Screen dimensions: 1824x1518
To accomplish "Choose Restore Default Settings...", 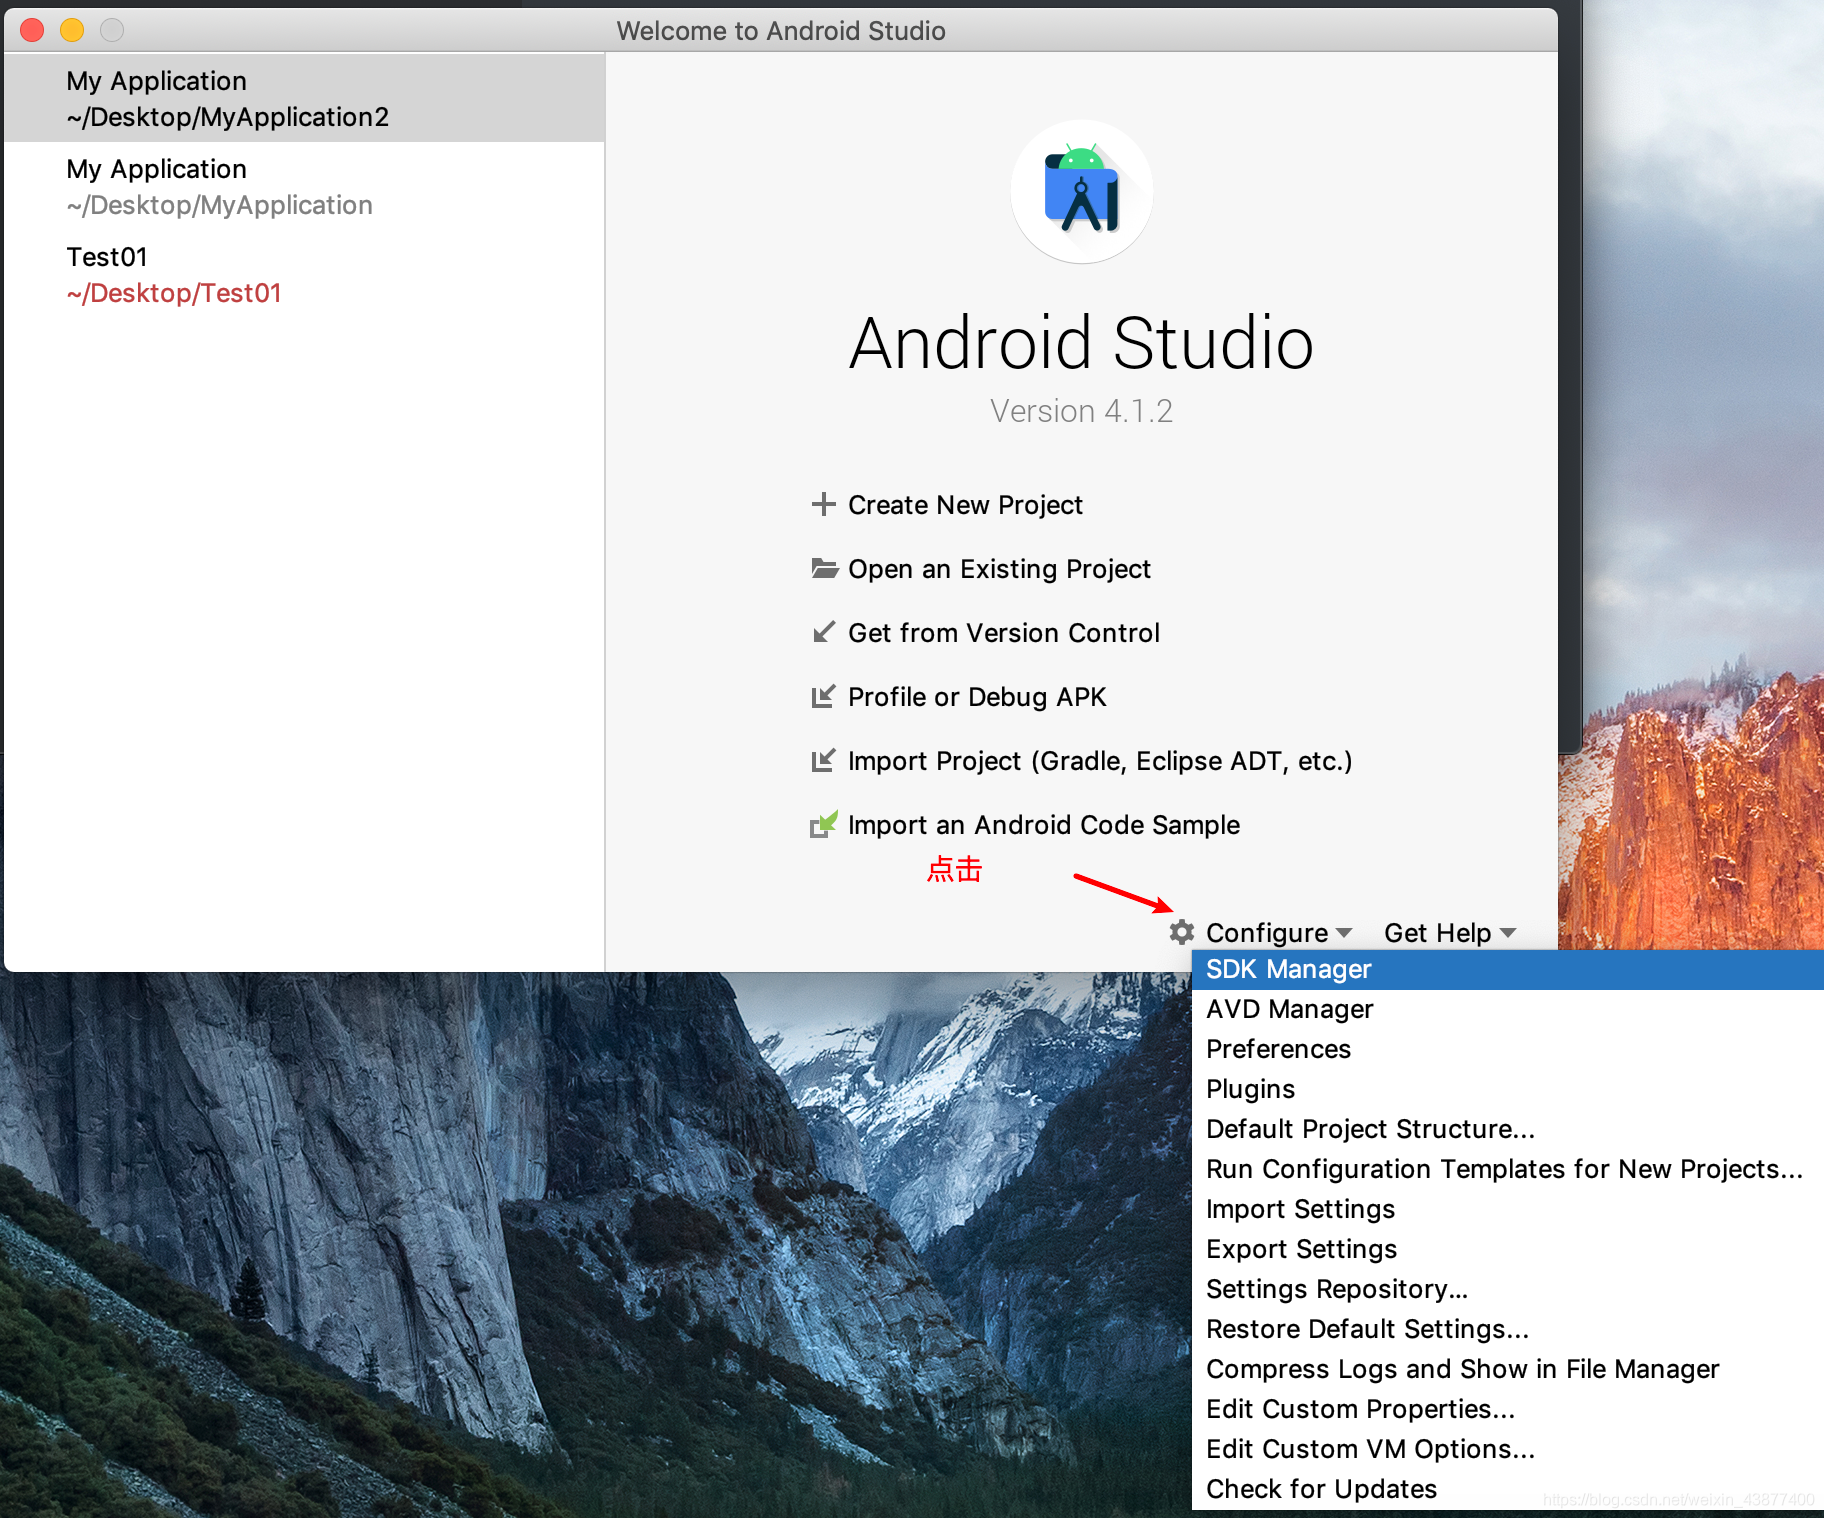I will pyautogui.click(x=1508, y=1329).
